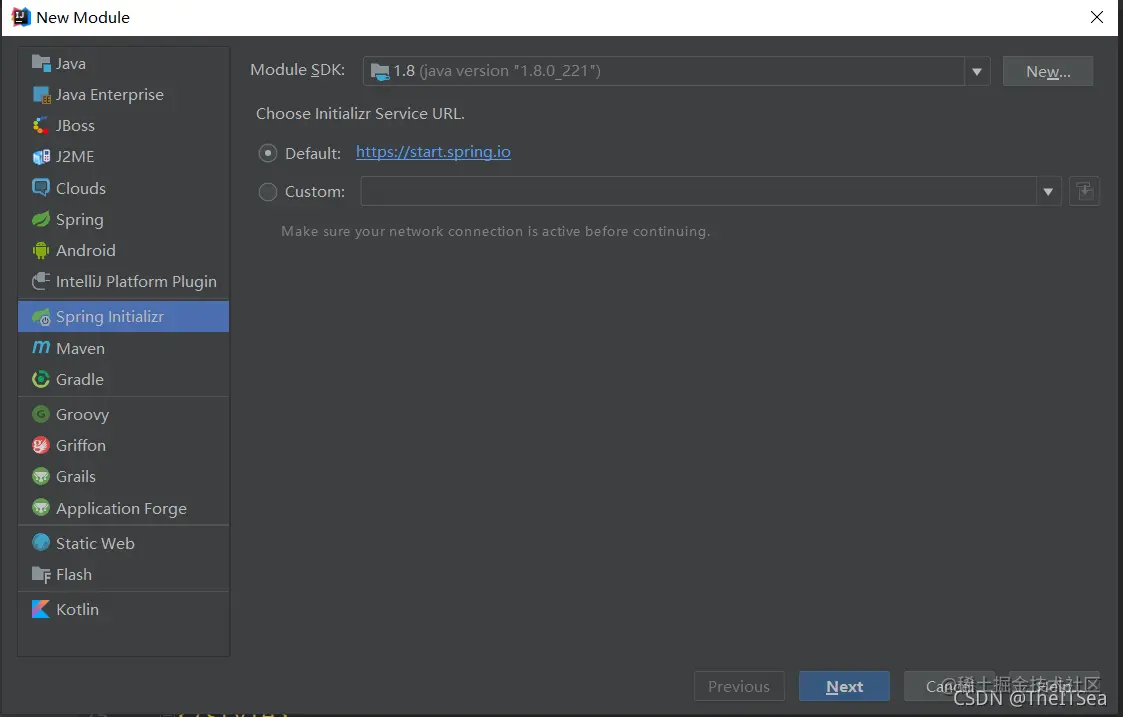The width and height of the screenshot is (1123, 717).
Task: Click the Java Enterprise icon
Action: click(41, 95)
